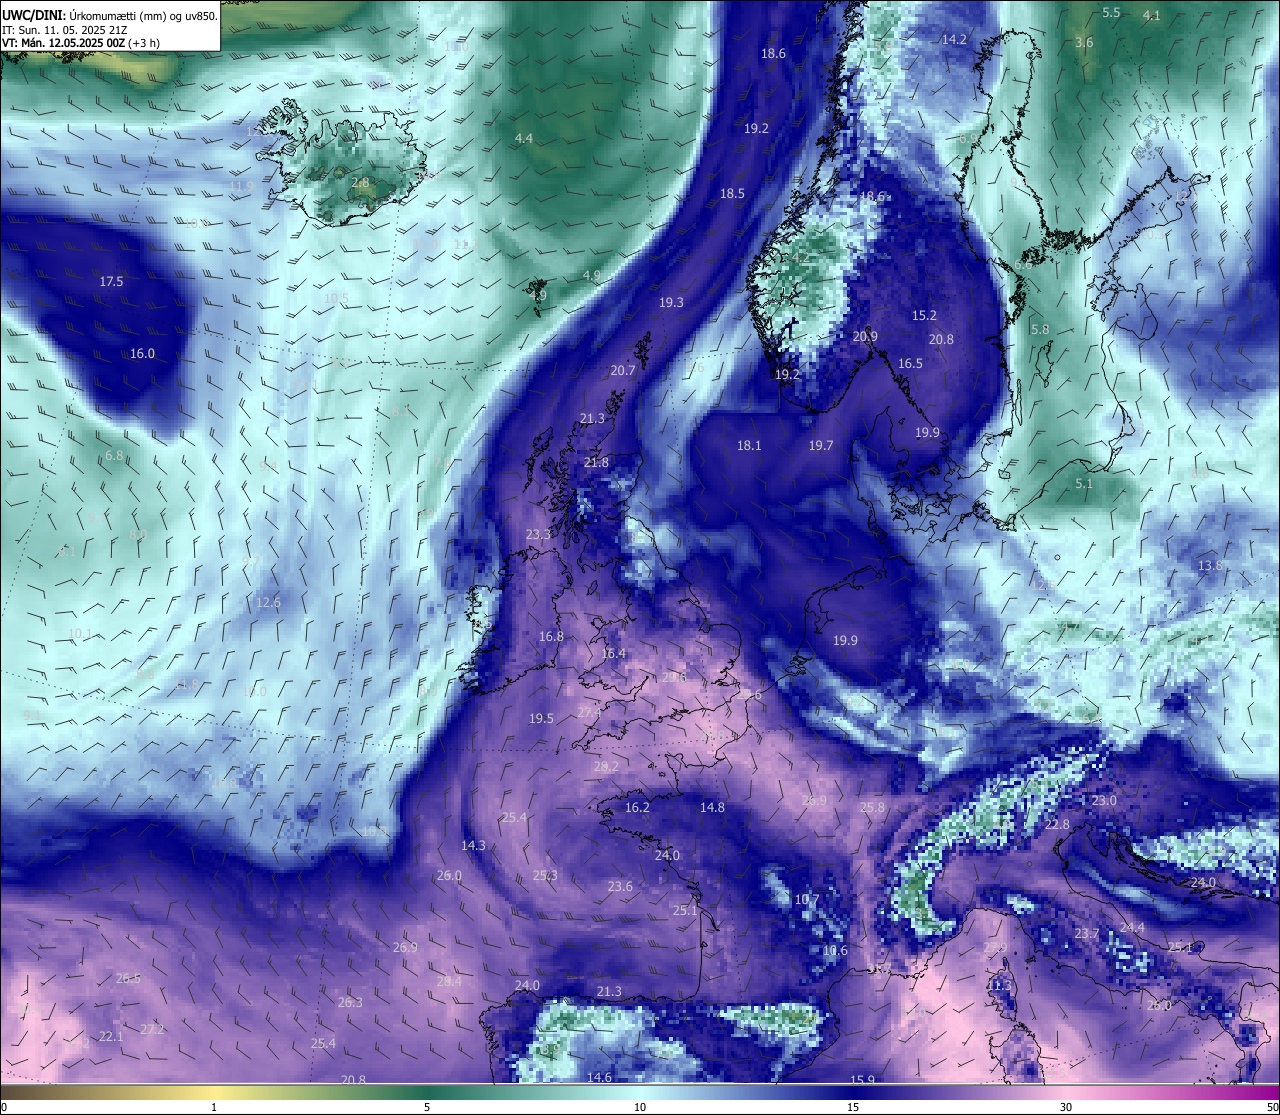The width and height of the screenshot is (1280, 1115).
Task: Select the 18.1 value in the North Sea
Action: coord(749,446)
